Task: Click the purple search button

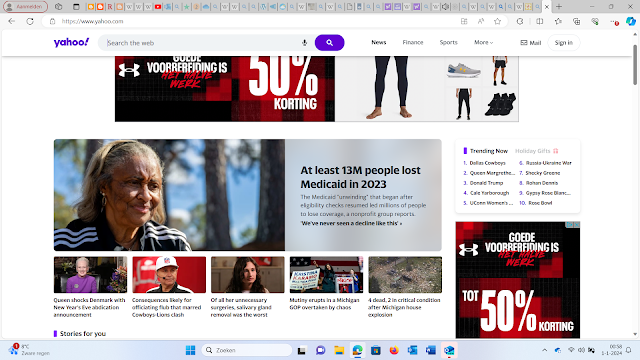Action: (x=329, y=42)
